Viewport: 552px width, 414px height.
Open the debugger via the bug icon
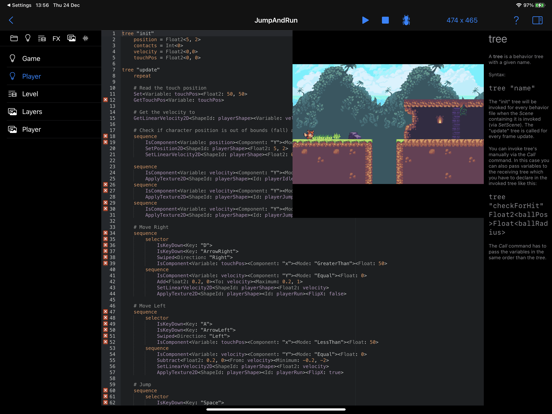point(406,20)
